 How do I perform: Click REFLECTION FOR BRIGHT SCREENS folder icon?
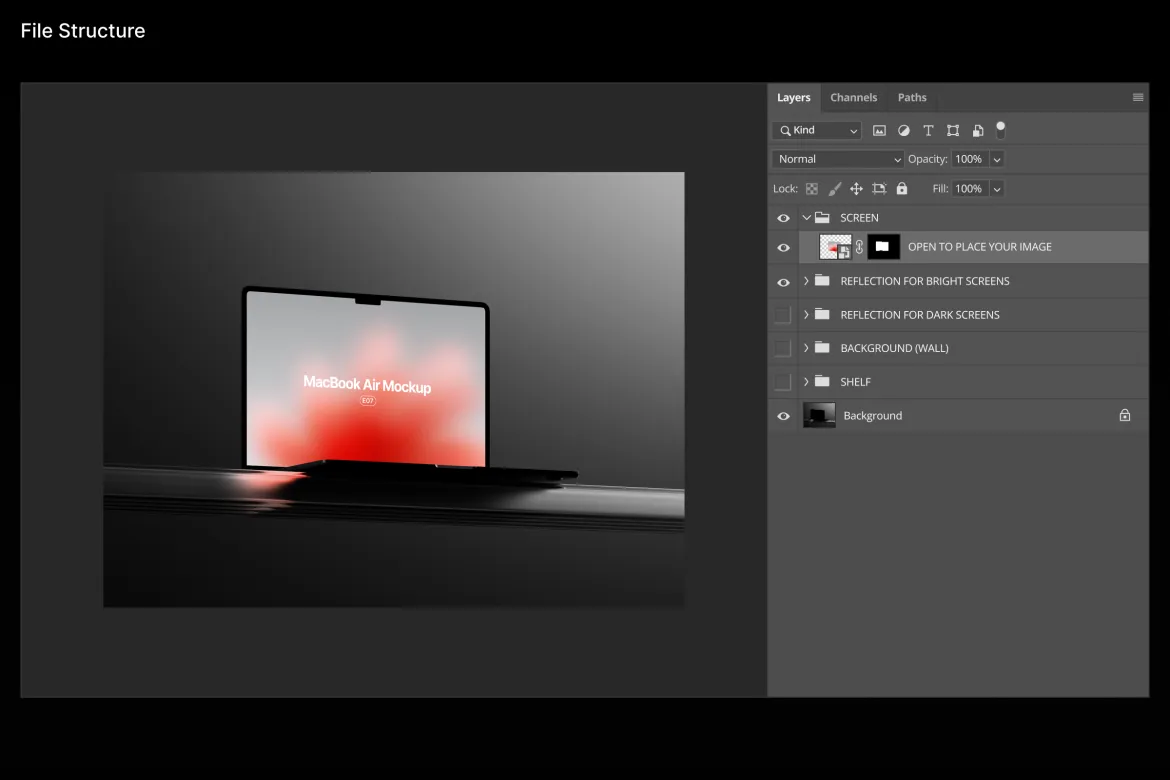click(x=822, y=281)
